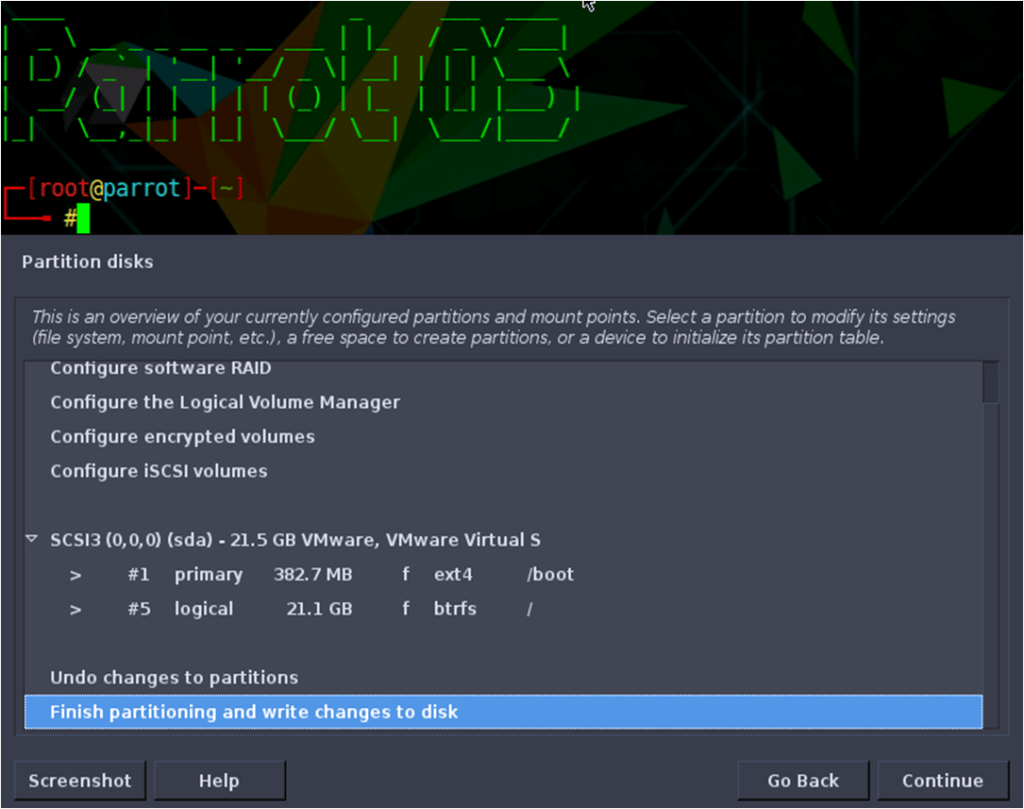
Task: Click the 21.1 GB size value
Action: coord(319,609)
